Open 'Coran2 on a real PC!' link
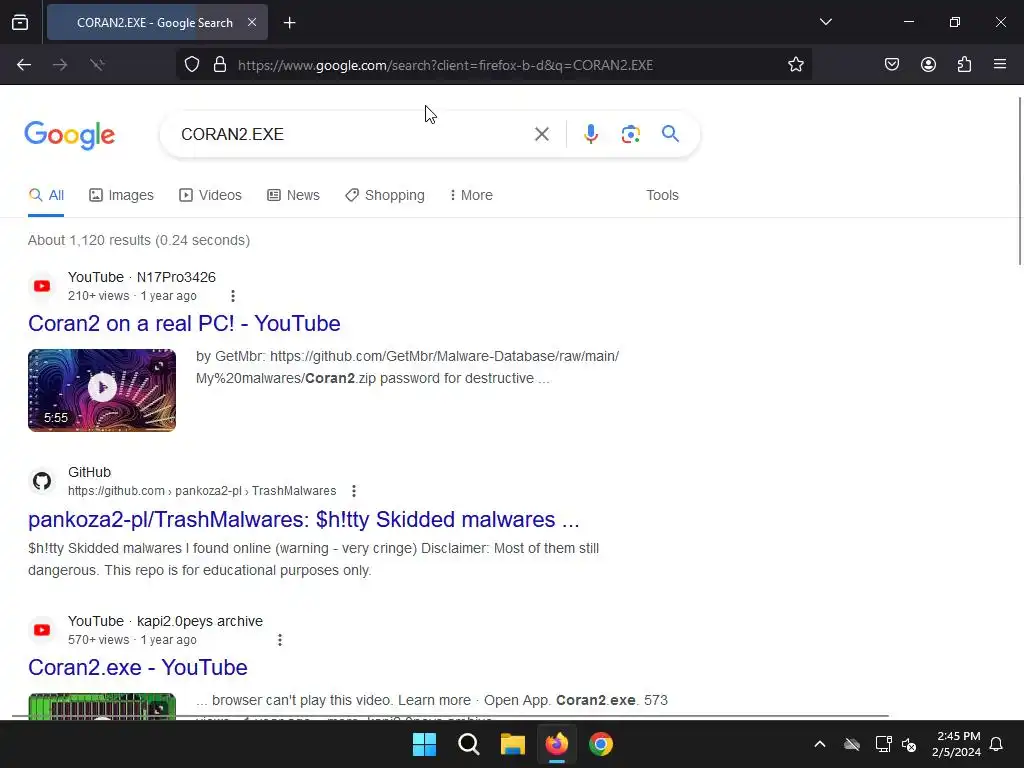 point(184,323)
